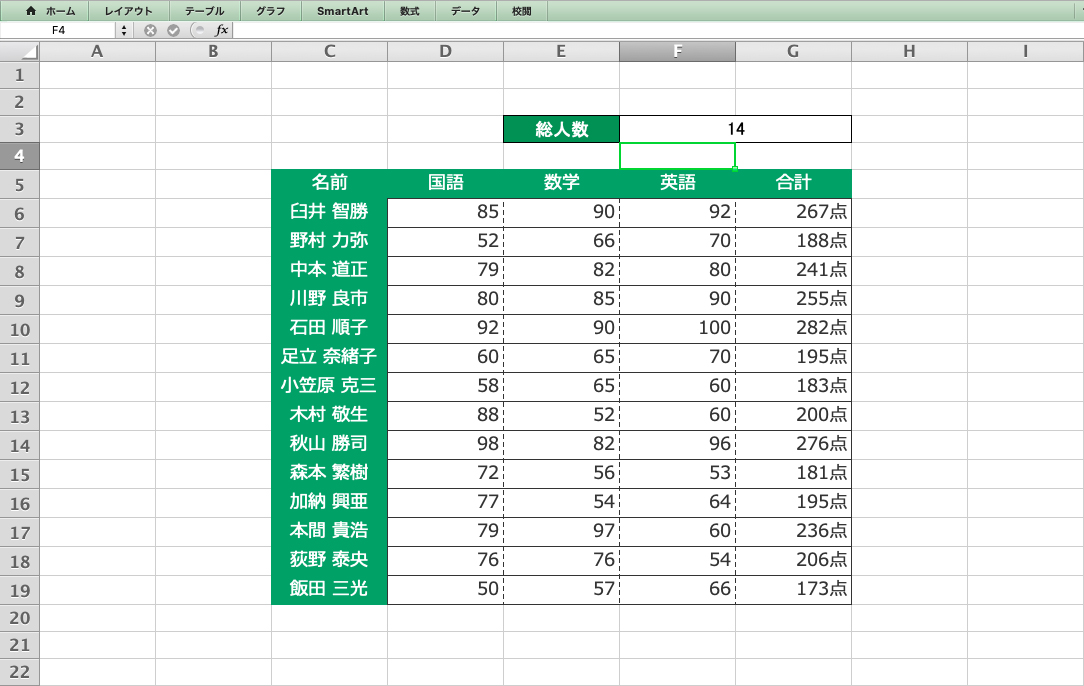Select row 3 header
Image resolution: width=1084 pixels, height=686 pixels.
point(19,129)
